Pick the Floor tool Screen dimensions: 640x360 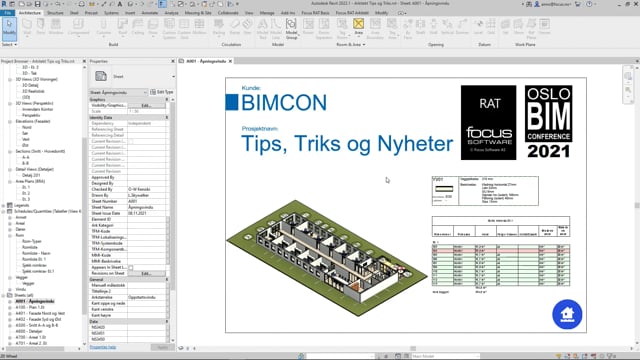[x=153, y=27]
